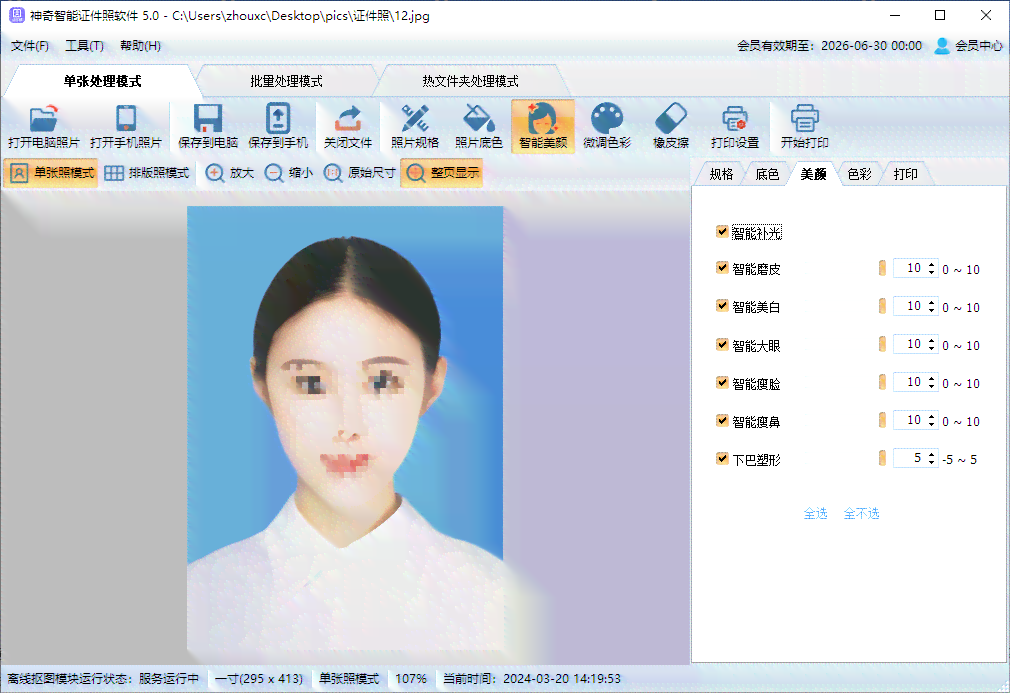1010x693 pixels.
Task: Switch to 排版照模式 grid view
Action: coord(147,173)
